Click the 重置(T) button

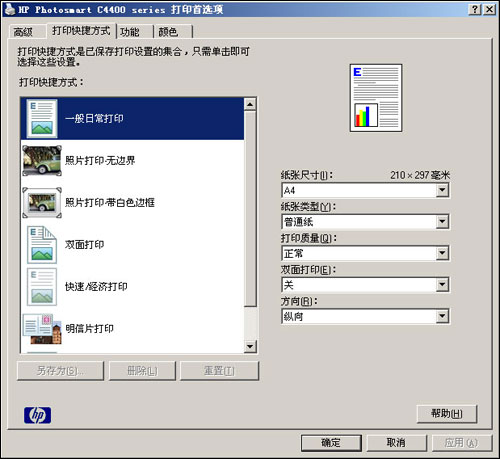219,371
